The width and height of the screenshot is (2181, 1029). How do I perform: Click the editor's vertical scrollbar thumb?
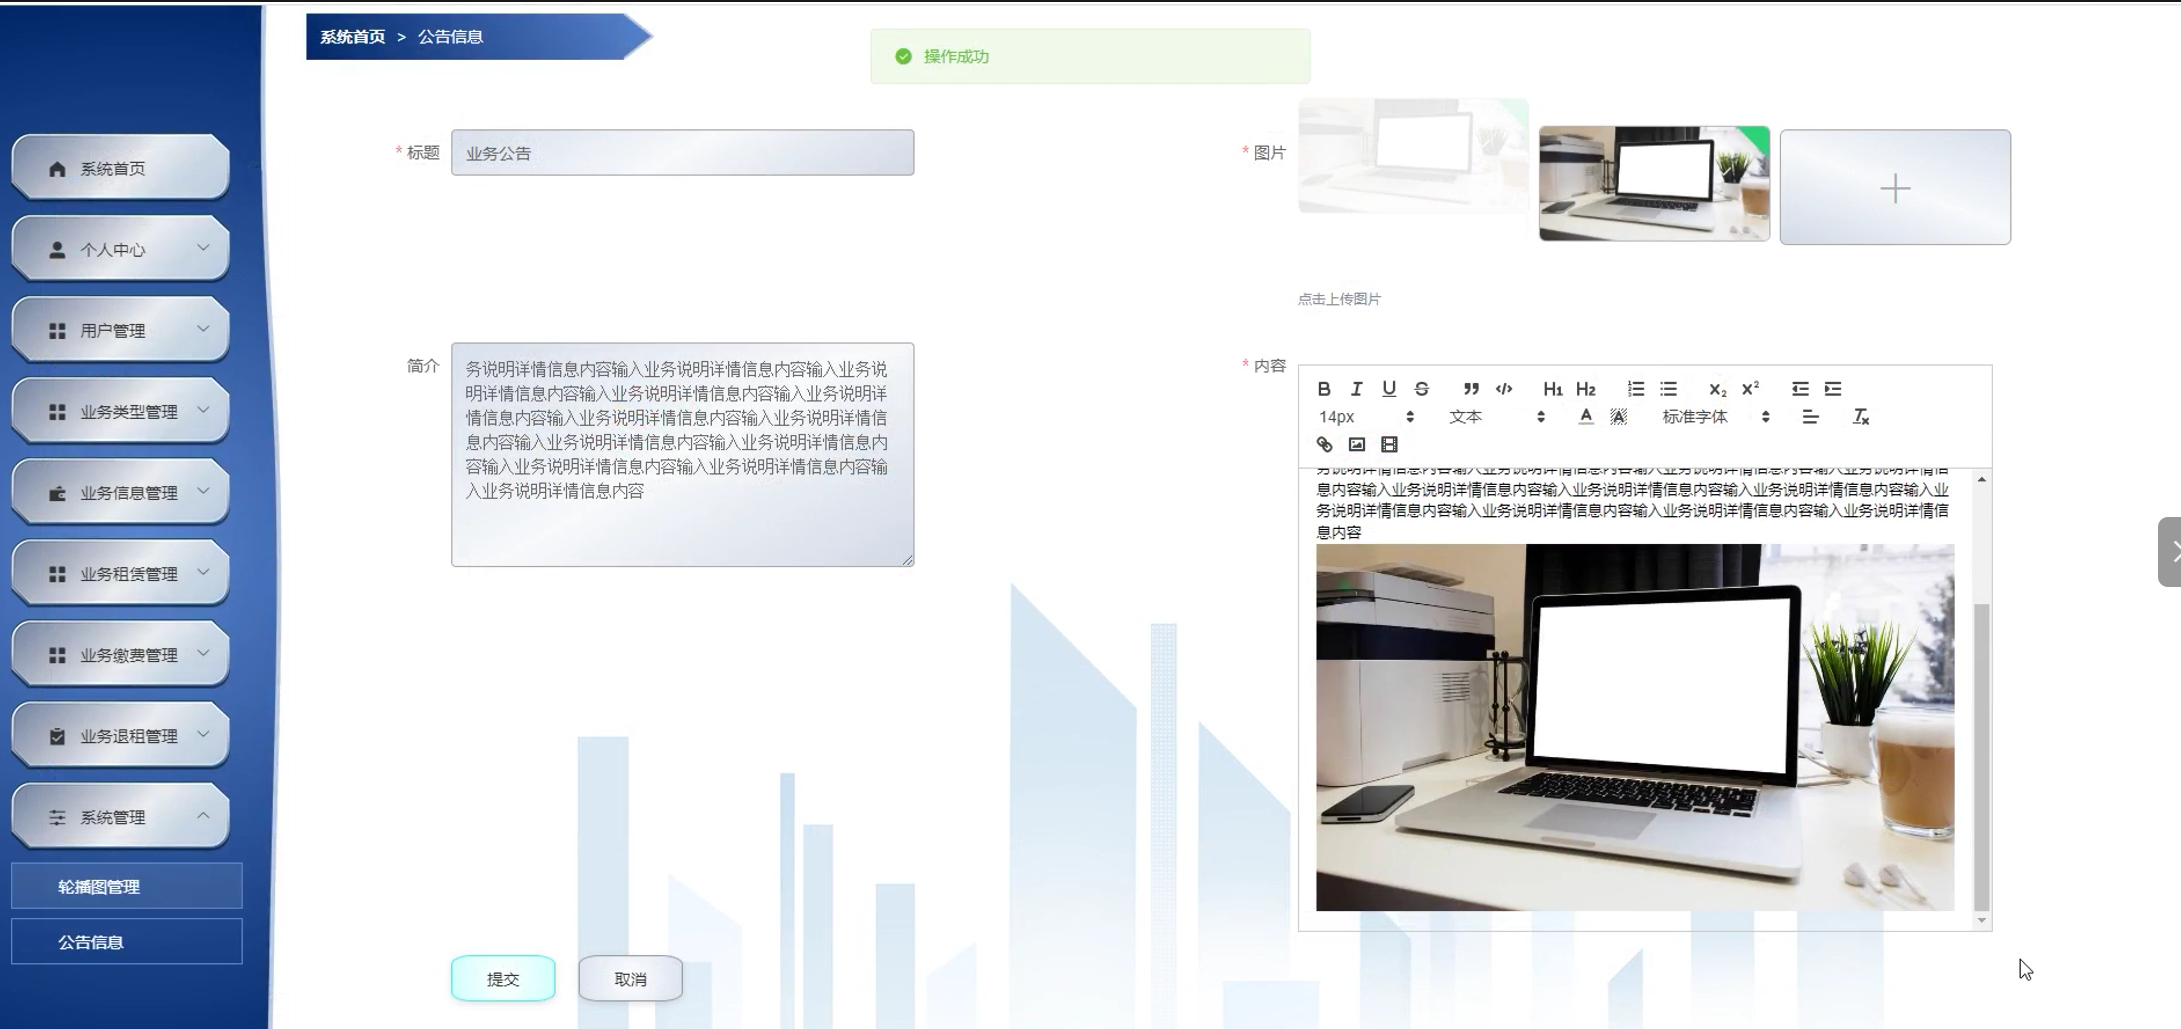pos(1981,757)
